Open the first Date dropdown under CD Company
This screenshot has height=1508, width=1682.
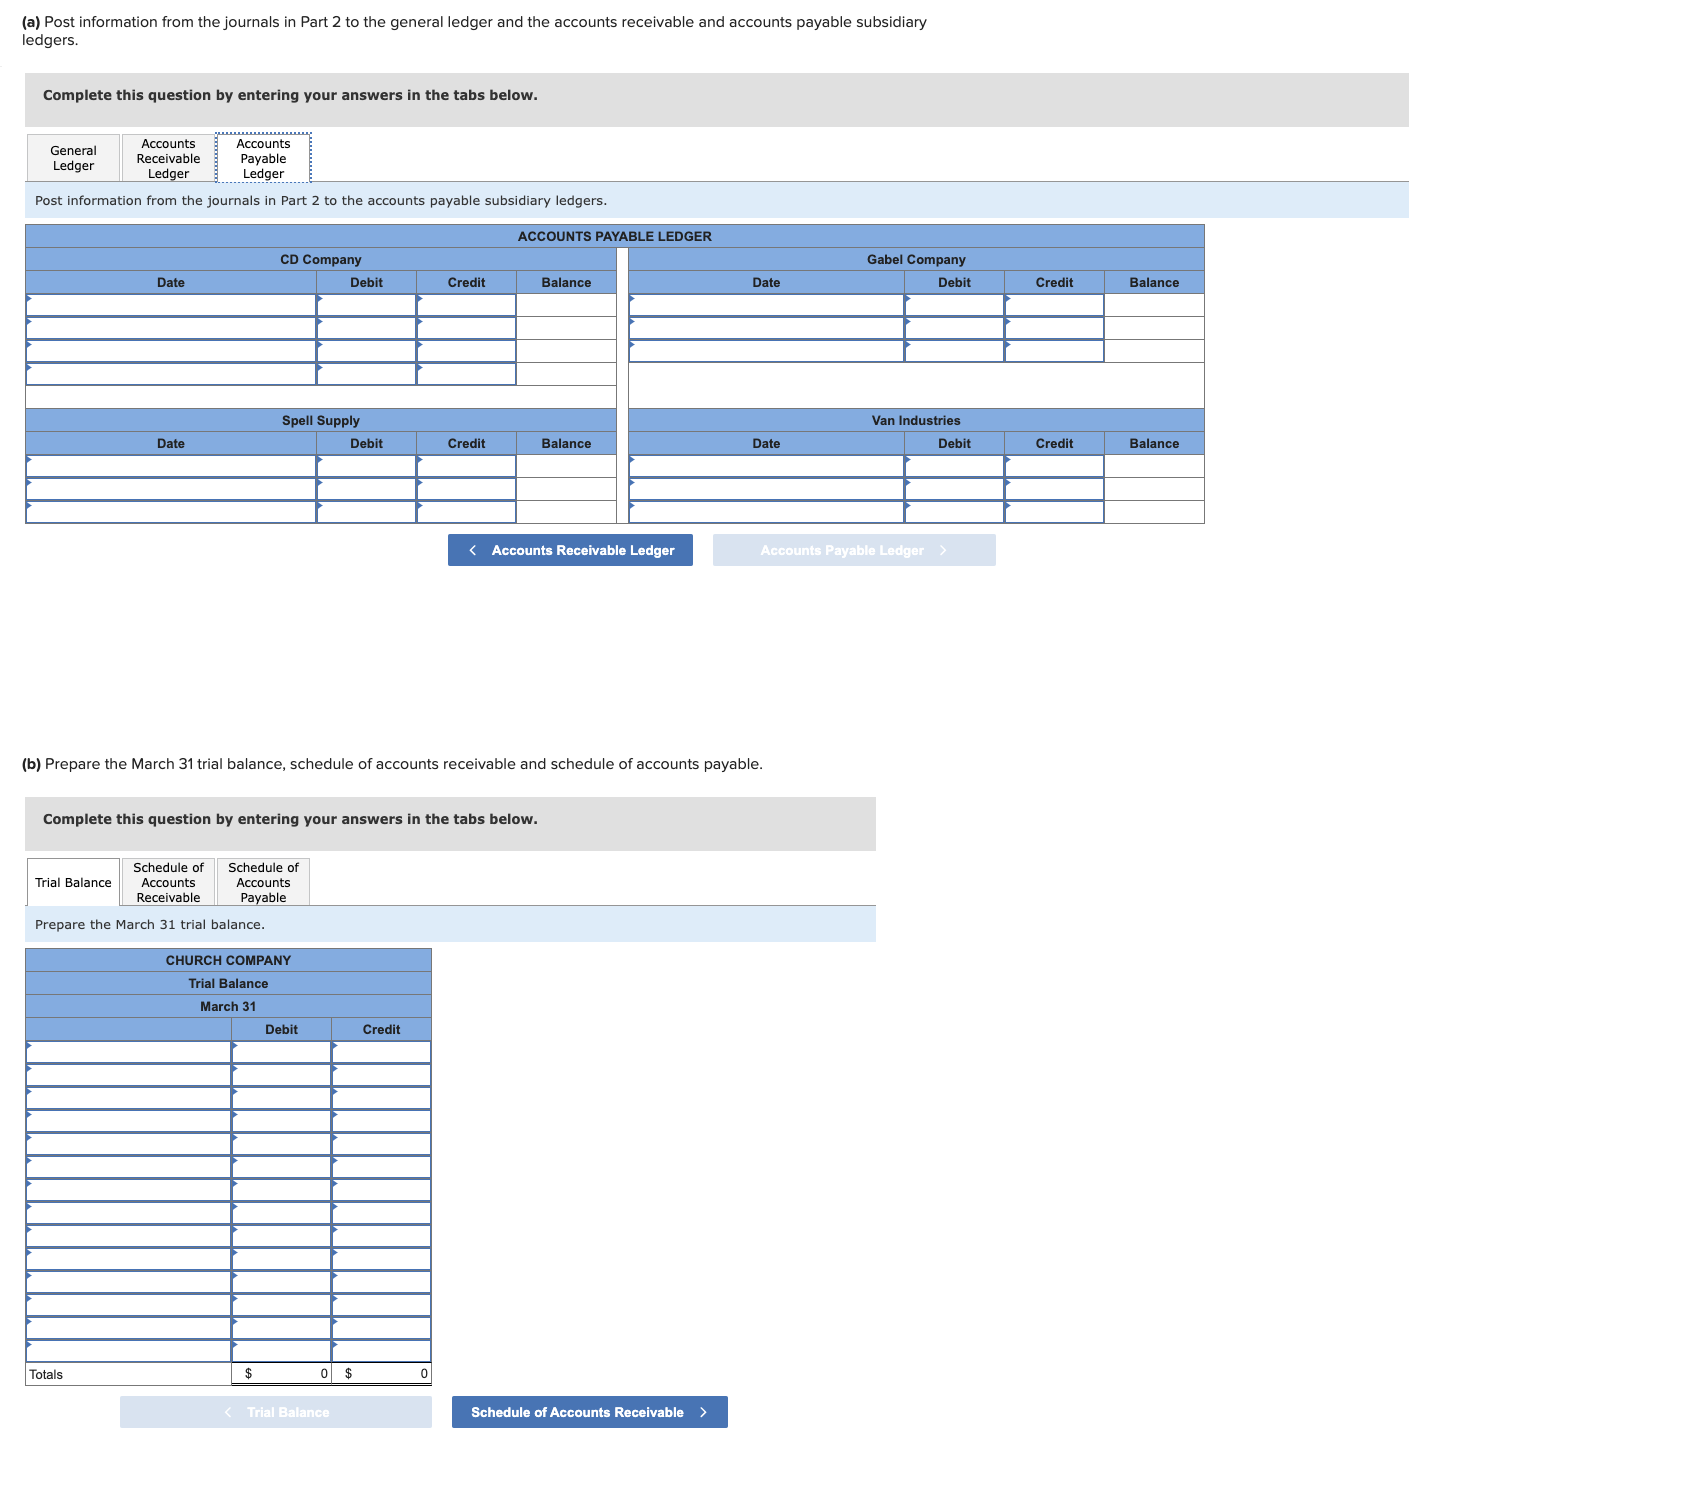(172, 301)
